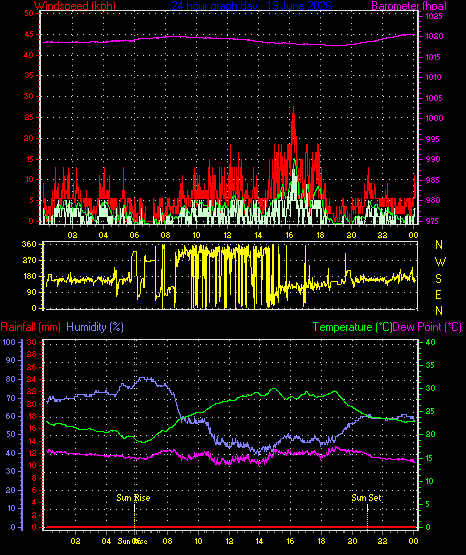The image size is (466, 555).
Task: Click the '70' humidity axis value
Action: click(11, 398)
